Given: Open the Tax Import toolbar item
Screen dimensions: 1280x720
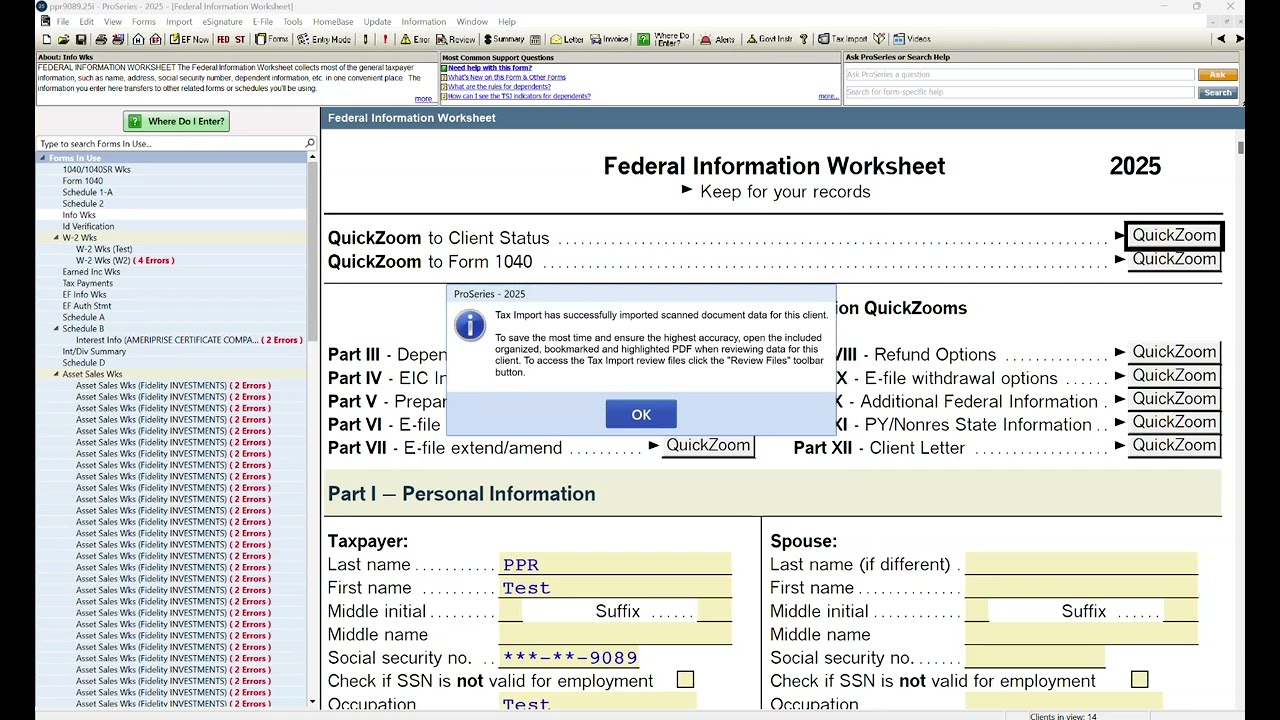Looking at the screenshot, I should [843, 39].
